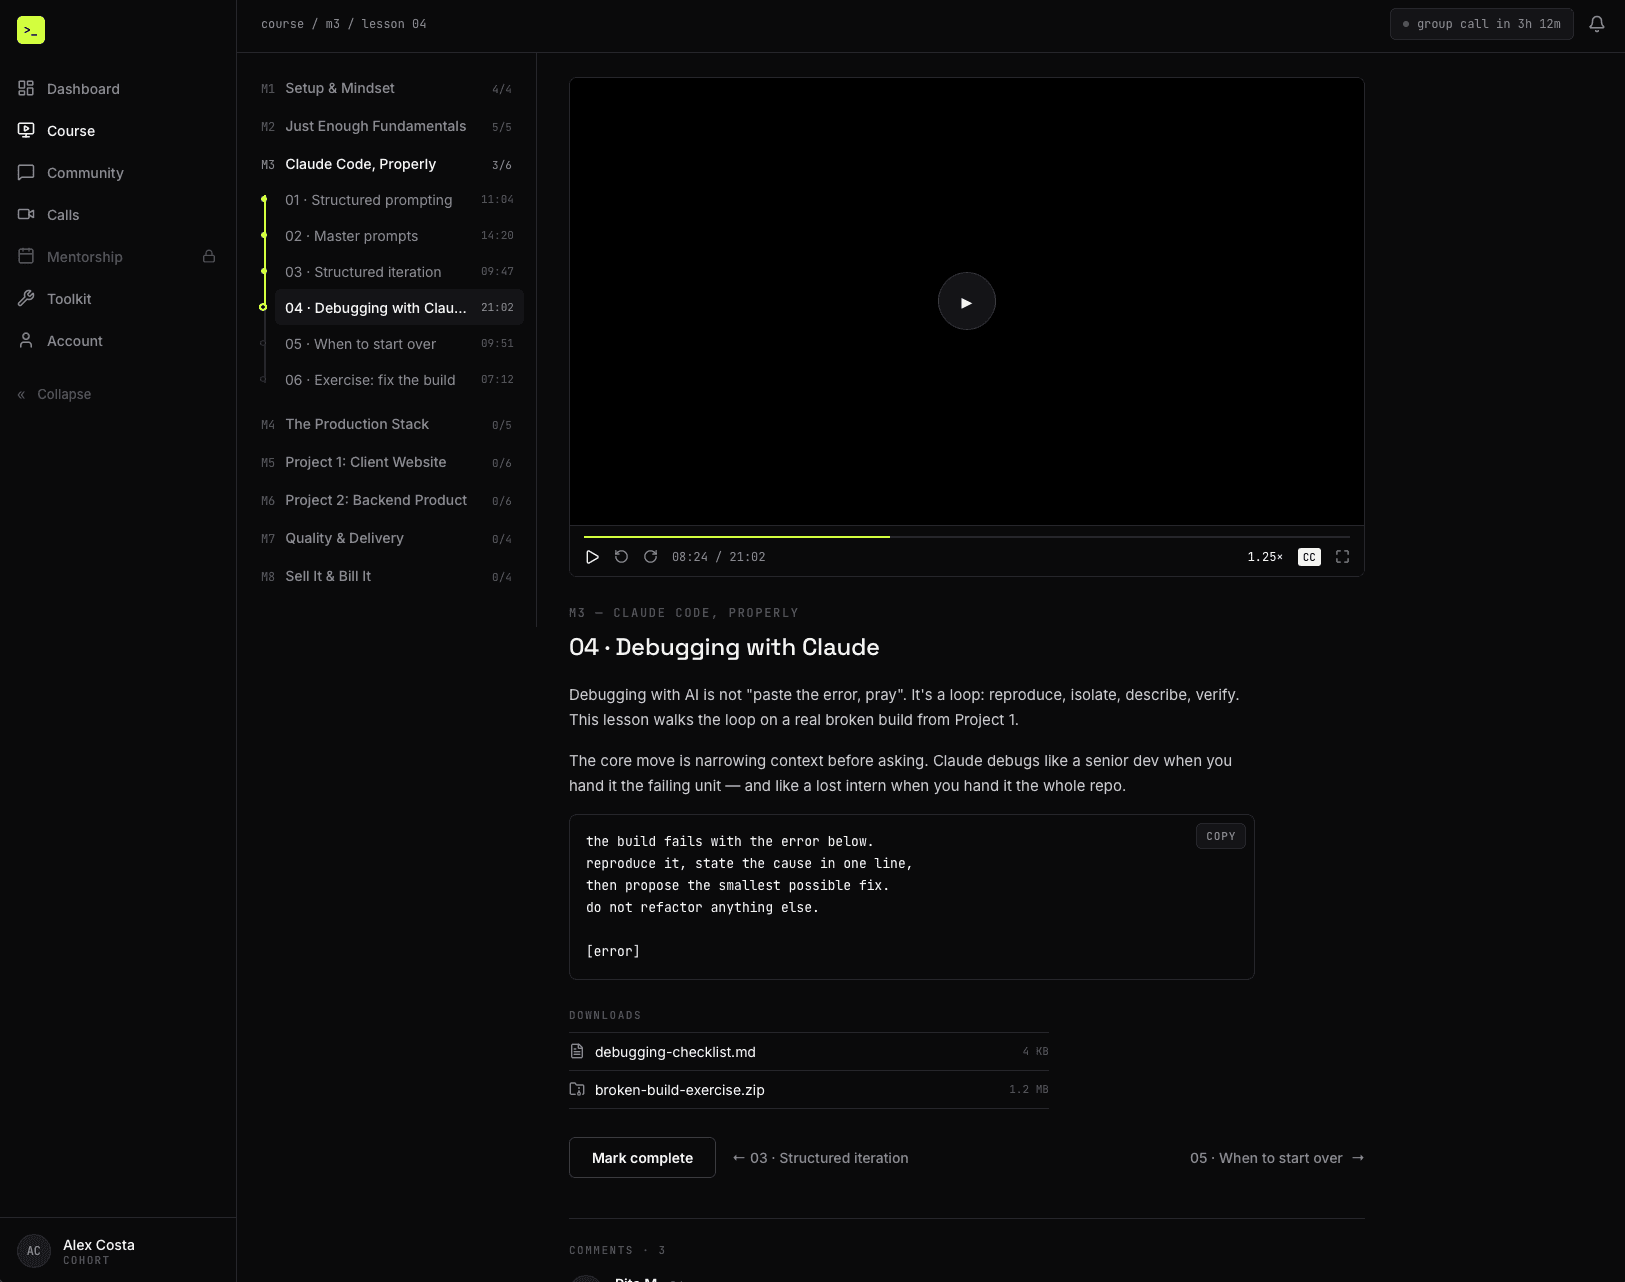Viewport: 1625px width, 1282px height.
Task: Open lesson 02 Master prompts
Action: click(399, 236)
